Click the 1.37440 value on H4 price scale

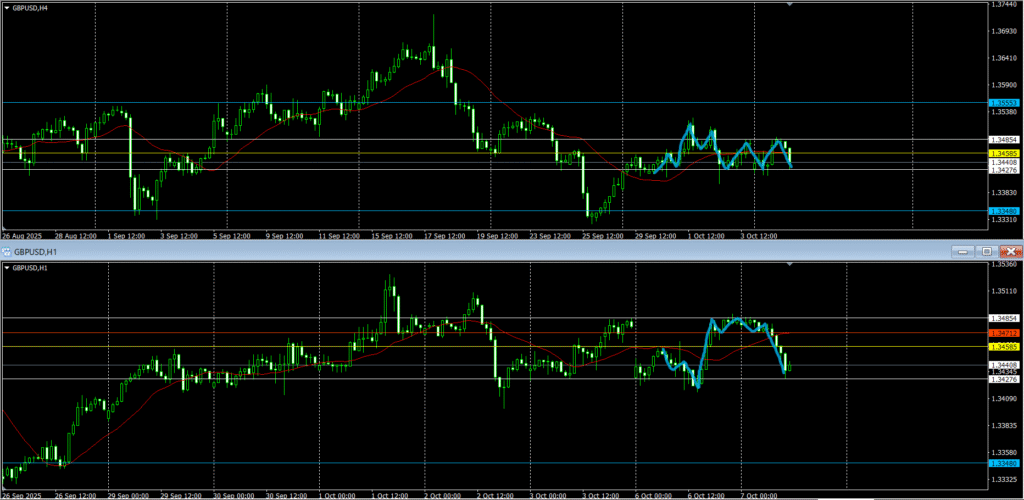[1004, 5]
